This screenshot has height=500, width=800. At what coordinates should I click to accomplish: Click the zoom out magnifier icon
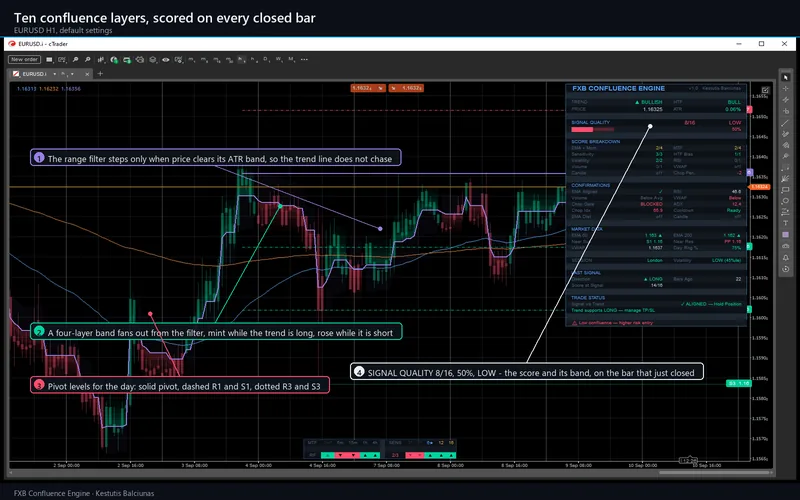coord(87,60)
